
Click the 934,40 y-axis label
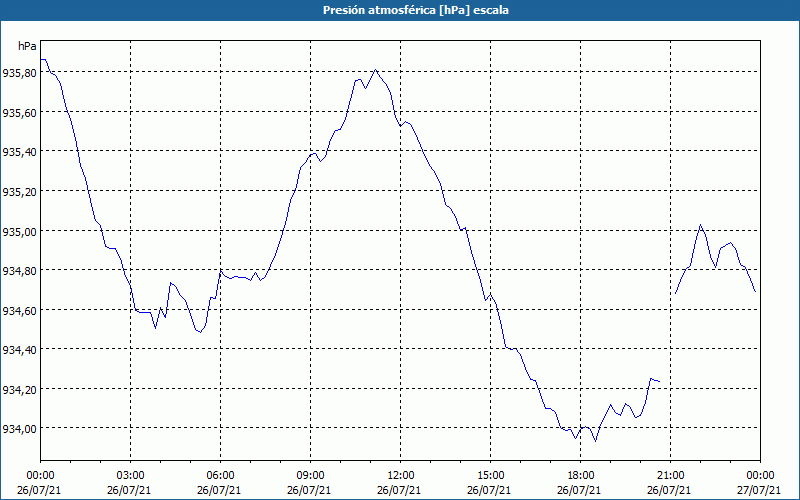coord(19,350)
